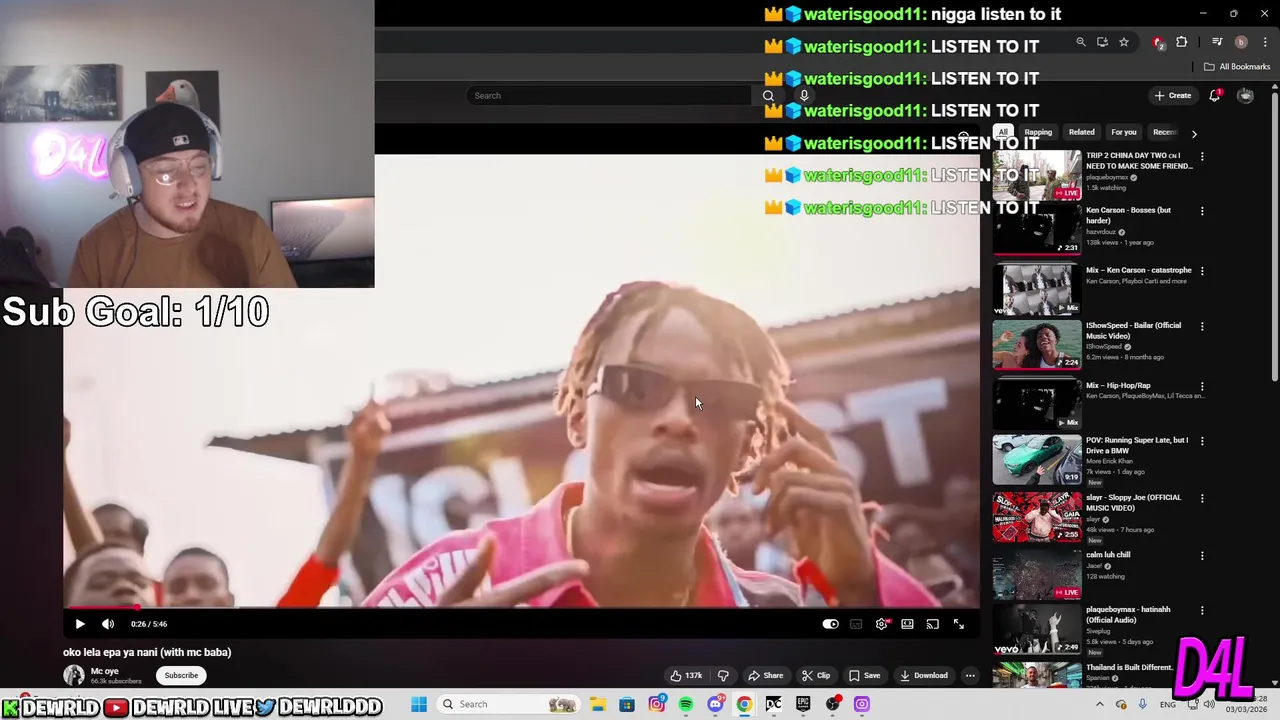Open slayr - Sloppy Joe music video thumbnail
The image size is (1280, 720).
tap(1037, 516)
